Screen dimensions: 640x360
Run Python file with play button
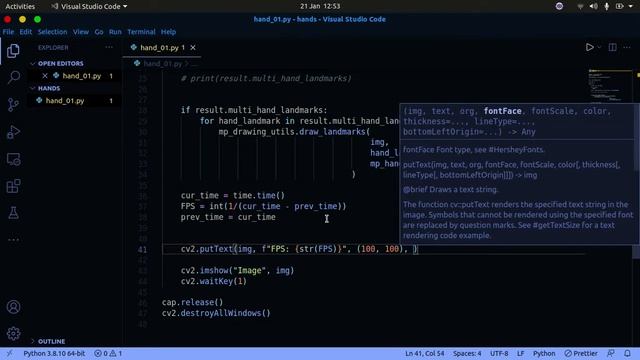[589, 47]
